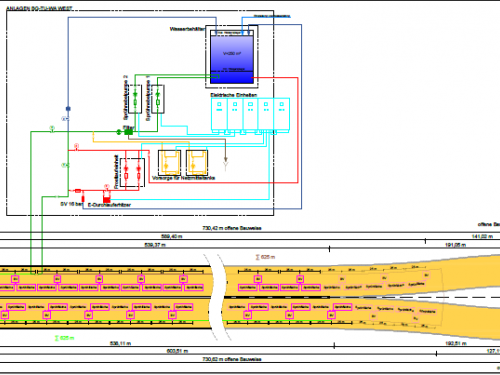This screenshot has width=500, height=375.
Task: Click the gray drain funnel symbol
Action: pyautogui.click(x=226, y=164)
